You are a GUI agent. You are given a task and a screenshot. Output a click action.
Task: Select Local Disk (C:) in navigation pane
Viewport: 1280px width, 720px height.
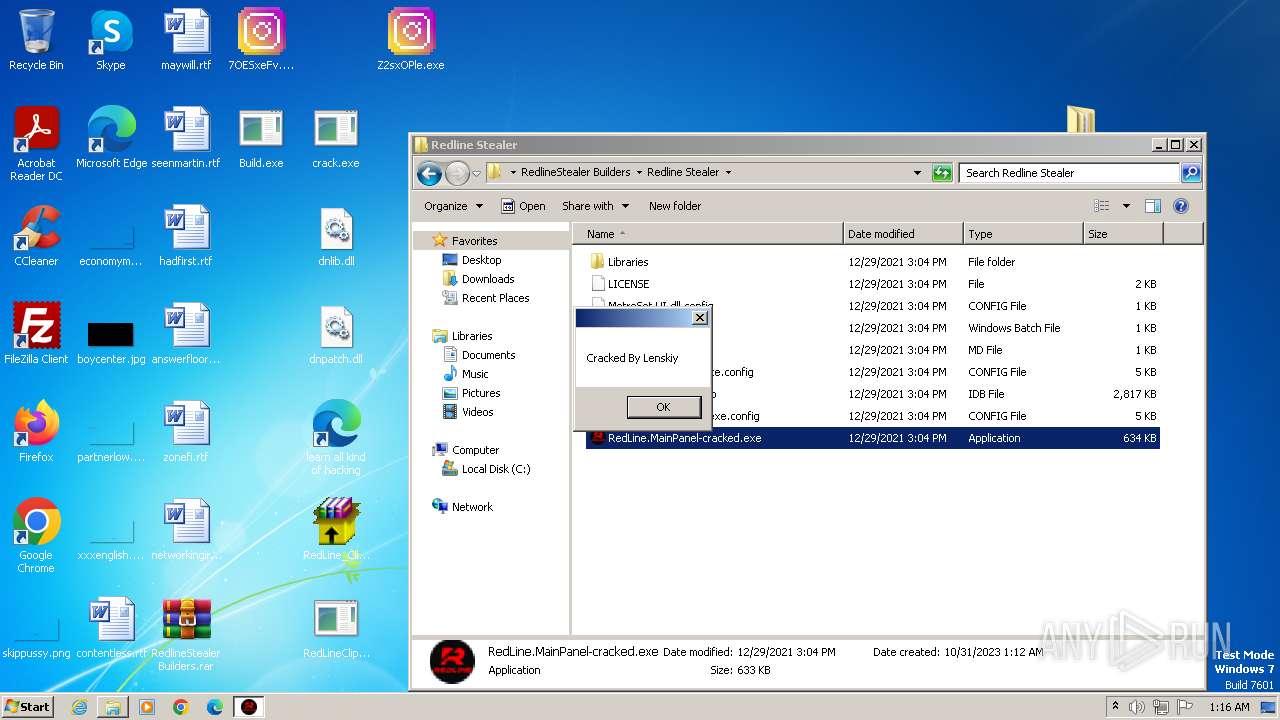point(495,469)
